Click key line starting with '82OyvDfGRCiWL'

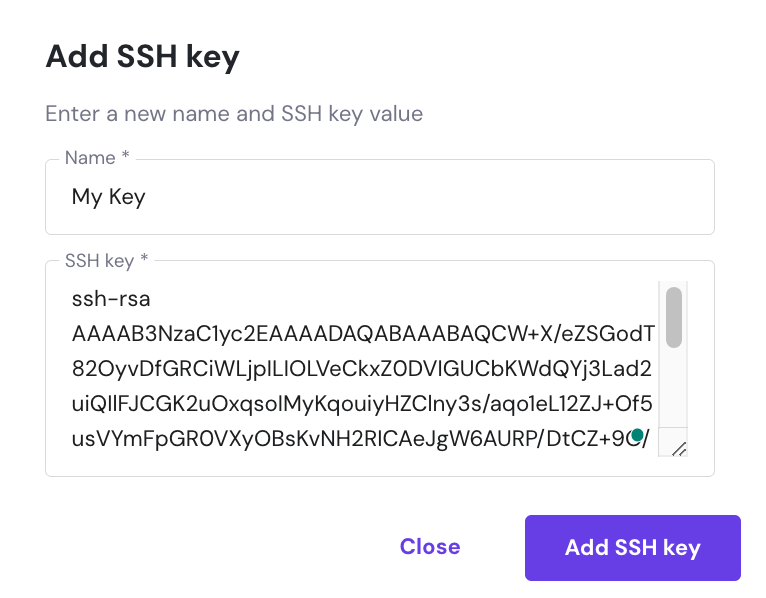coord(362,369)
